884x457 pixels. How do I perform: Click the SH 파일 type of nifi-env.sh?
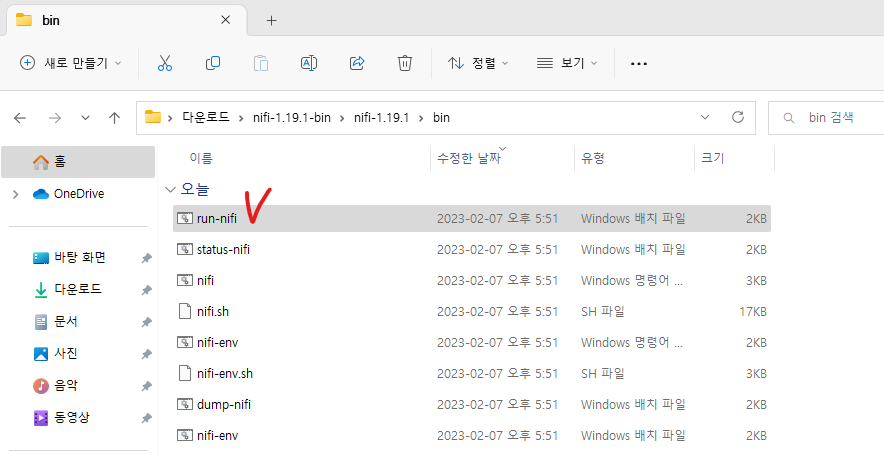pos(603,373)
